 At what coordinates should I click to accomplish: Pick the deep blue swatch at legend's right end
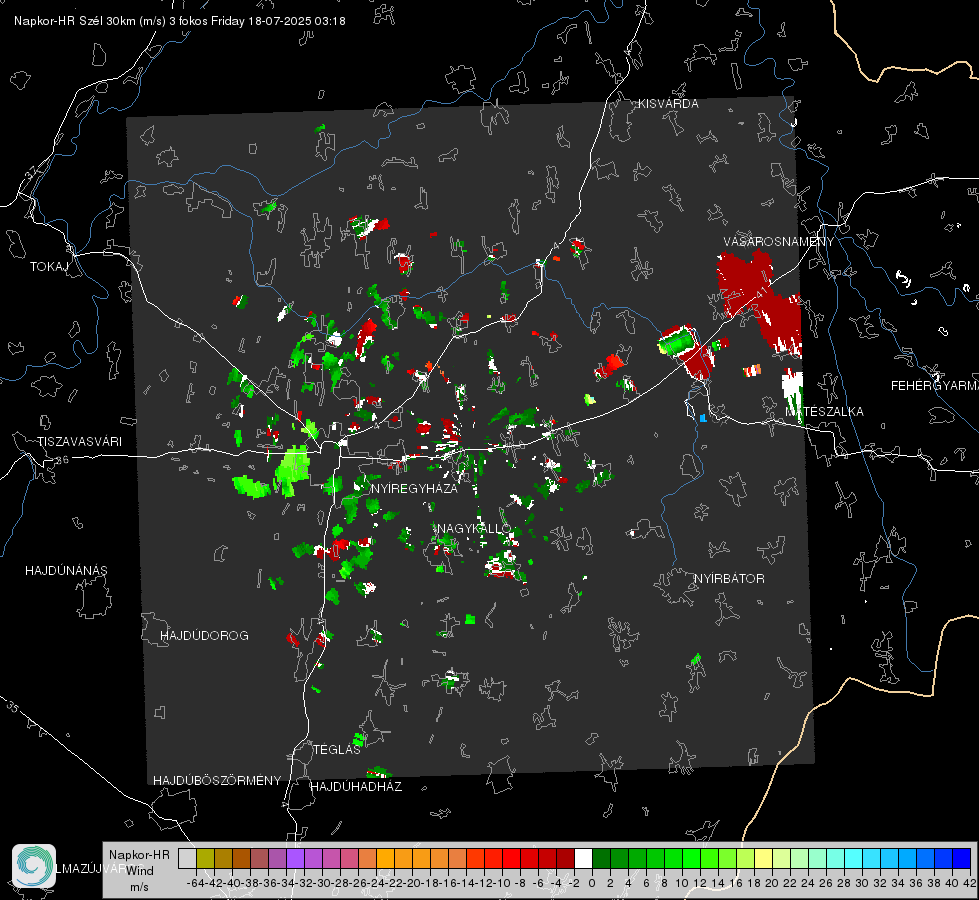(962, 858)
